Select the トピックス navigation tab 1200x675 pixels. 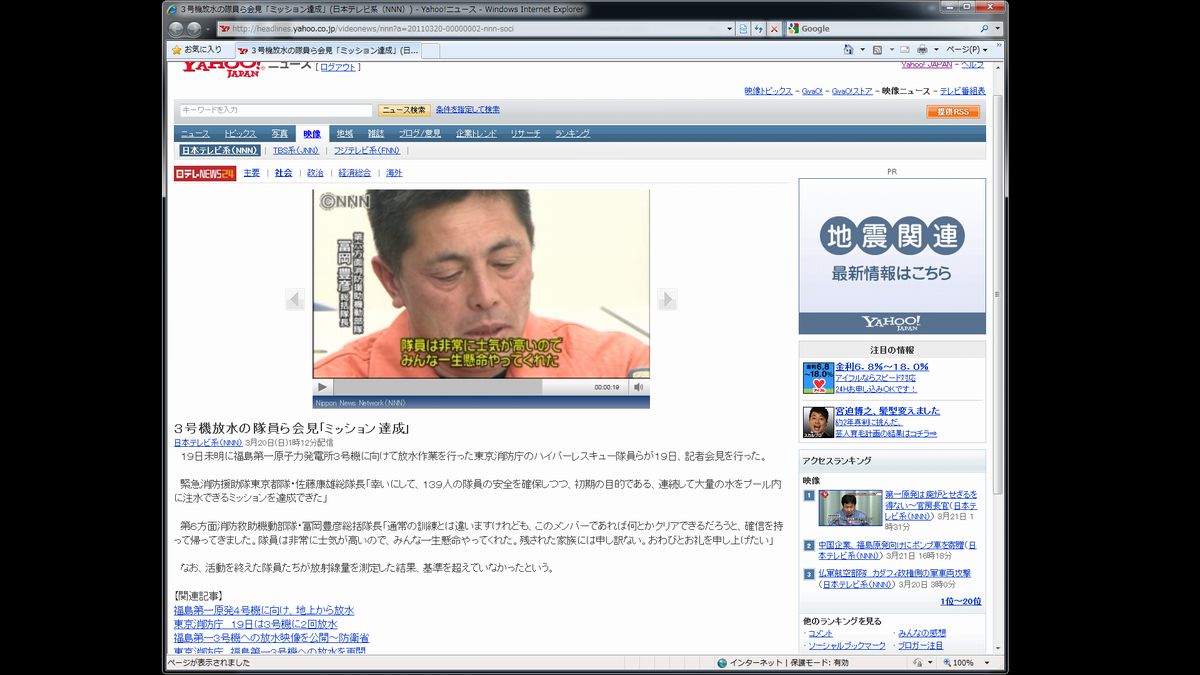tap(240, 133)
